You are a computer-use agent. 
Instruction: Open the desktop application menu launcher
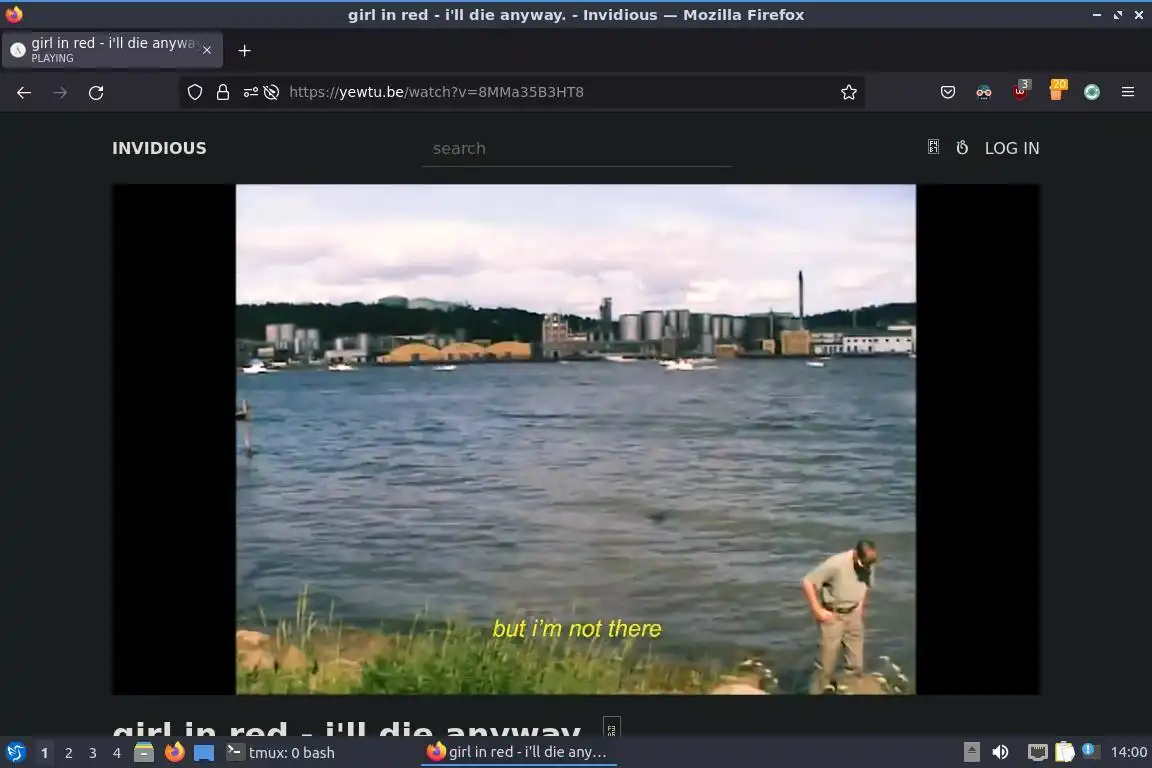click(x=16, y=753)
